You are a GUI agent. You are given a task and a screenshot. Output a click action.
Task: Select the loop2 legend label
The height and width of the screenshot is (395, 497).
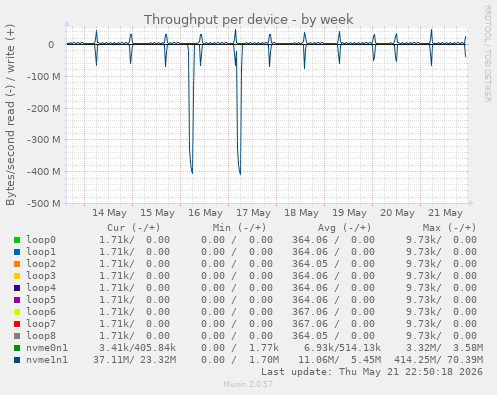(41, 264)
